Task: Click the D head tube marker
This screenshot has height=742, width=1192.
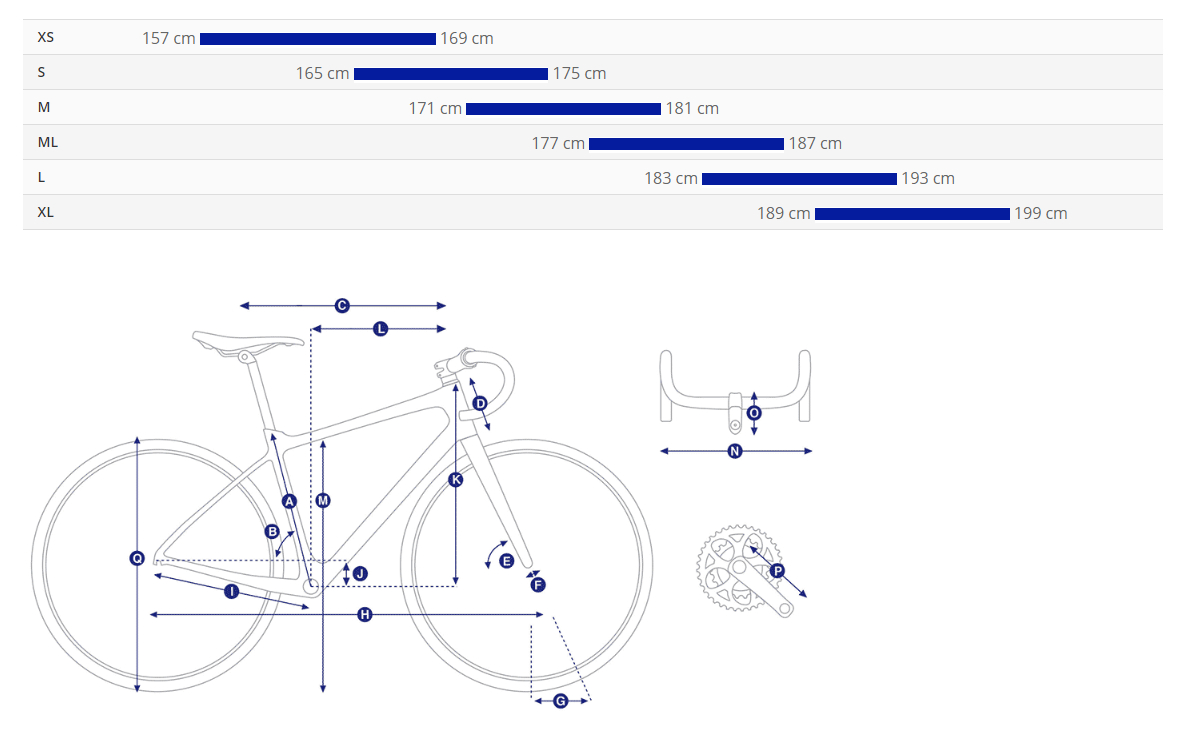Action: pyautogui.click(x=480, y=403)
